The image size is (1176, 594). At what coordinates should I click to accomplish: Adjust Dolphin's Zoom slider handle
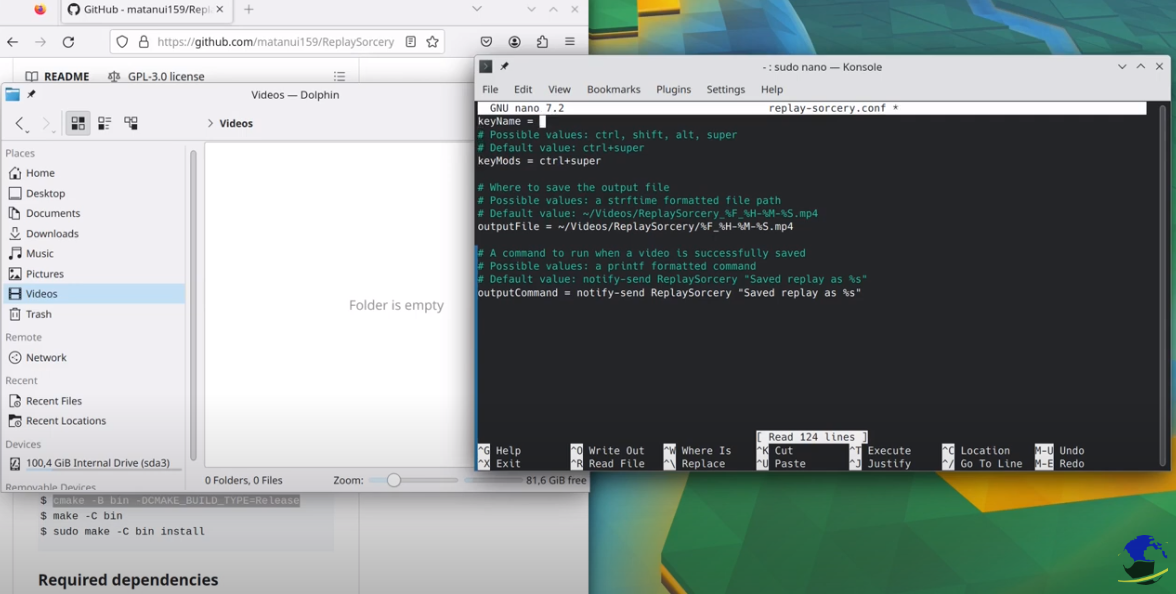[394, 480]
